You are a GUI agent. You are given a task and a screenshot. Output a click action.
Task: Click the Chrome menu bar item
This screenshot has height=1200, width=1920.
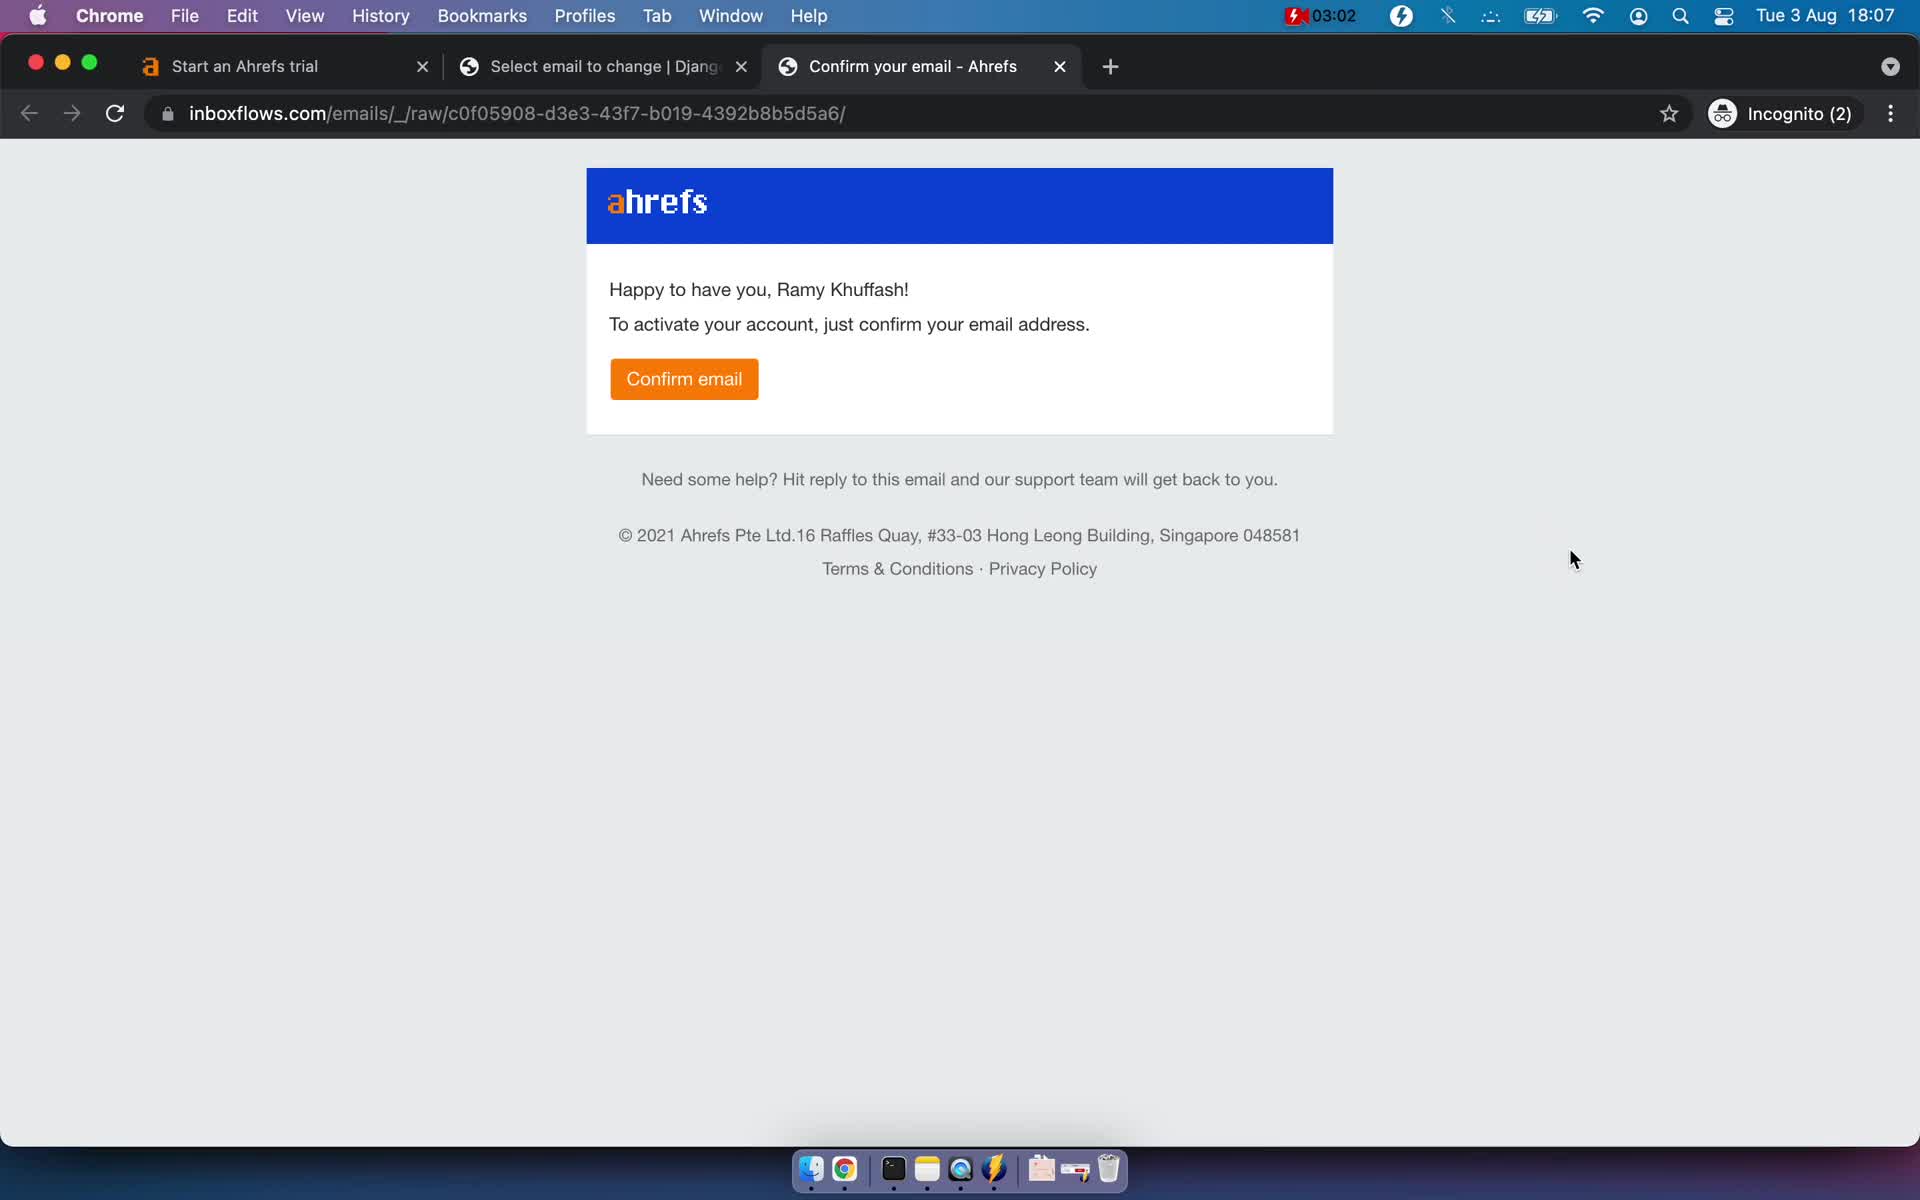tap(109, 15)
